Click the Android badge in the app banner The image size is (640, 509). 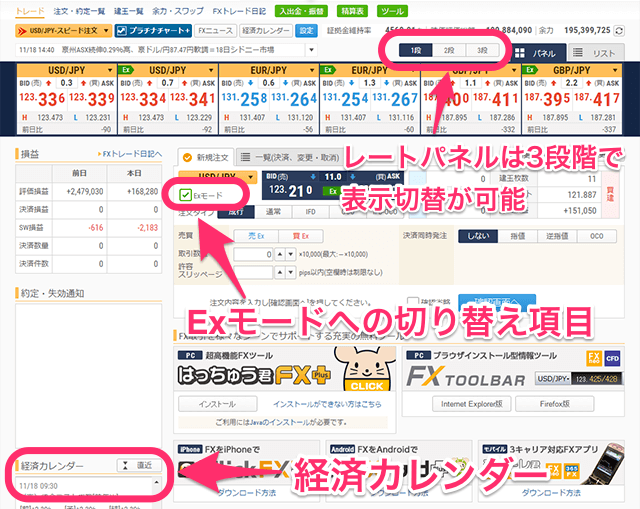point(342,449)
